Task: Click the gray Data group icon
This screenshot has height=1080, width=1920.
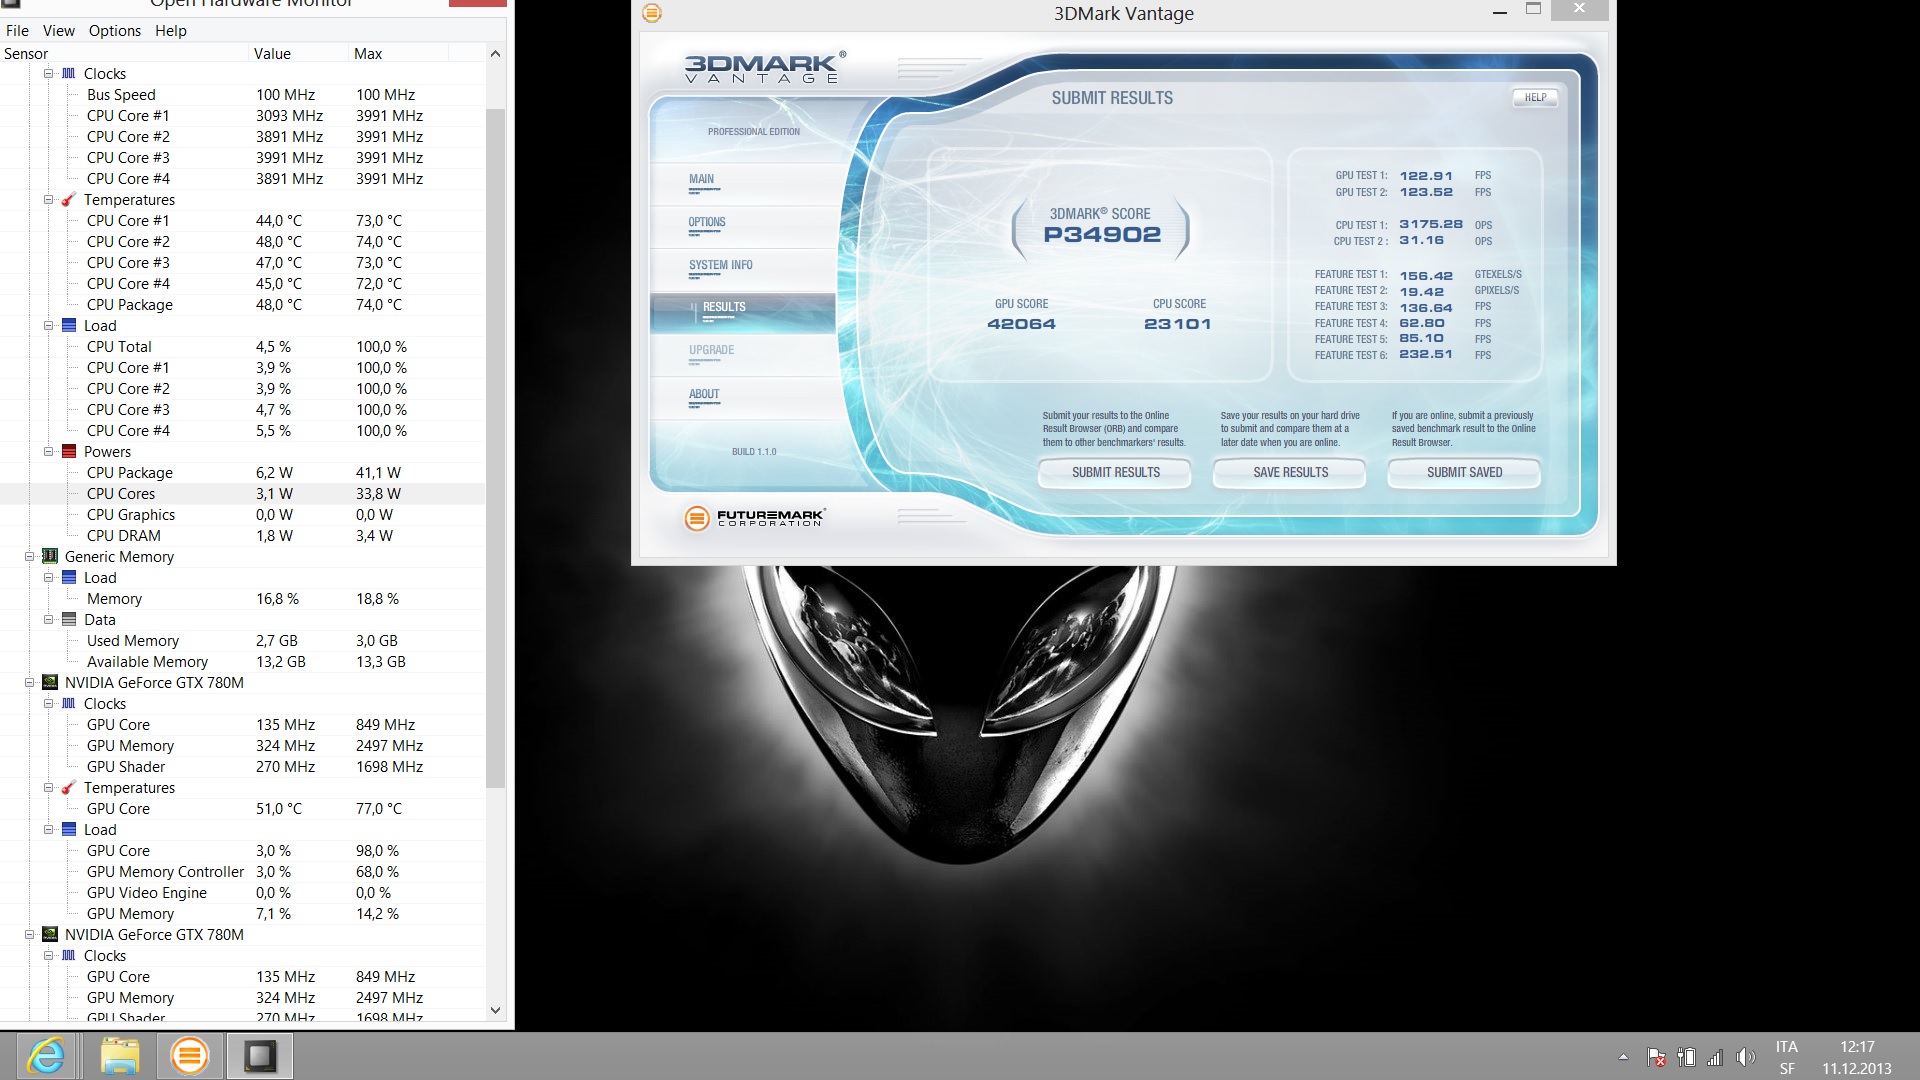Action: [x=69, y=620]
